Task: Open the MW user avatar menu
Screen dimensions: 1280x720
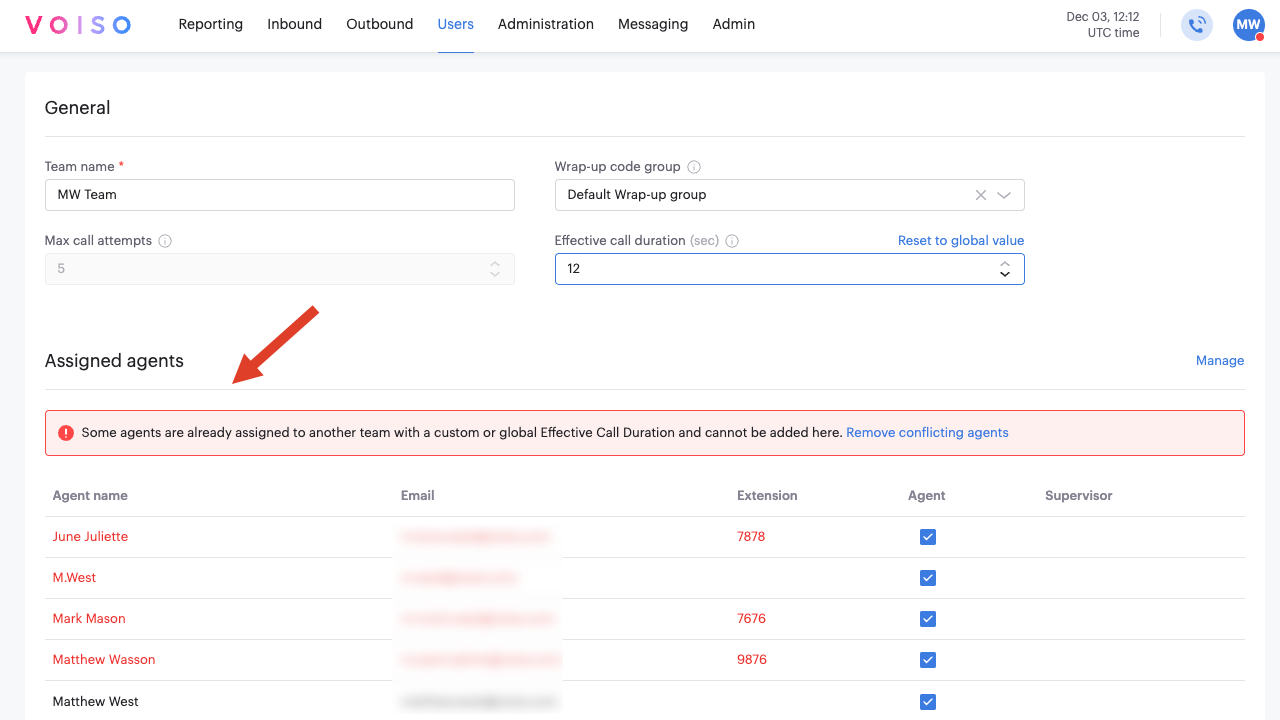Action: pos(1248,25)
